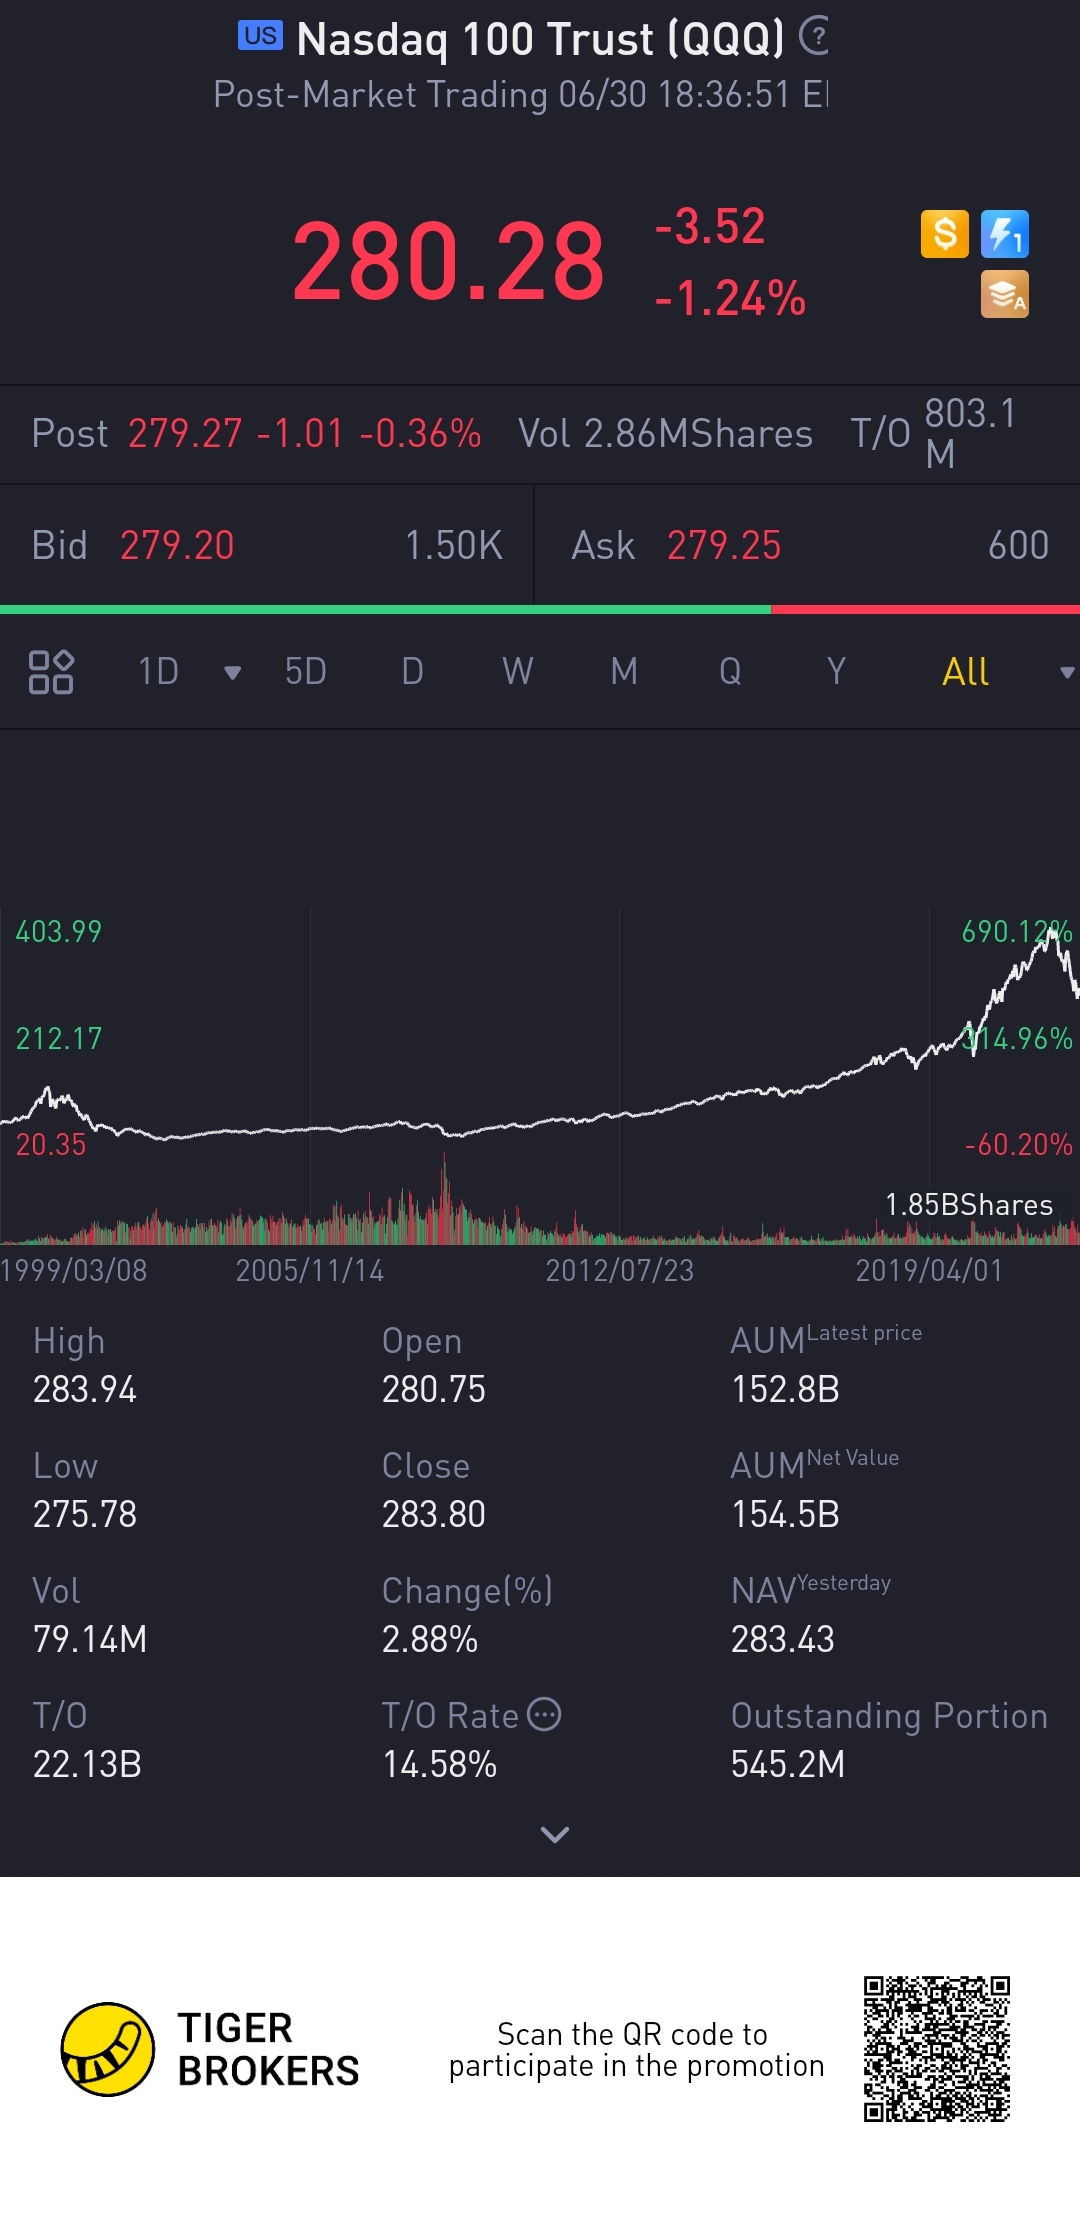The width and height of the screenshot is (1080, 2222).
Task: Tap the Bid price 279.20
Action: [177, 546]
